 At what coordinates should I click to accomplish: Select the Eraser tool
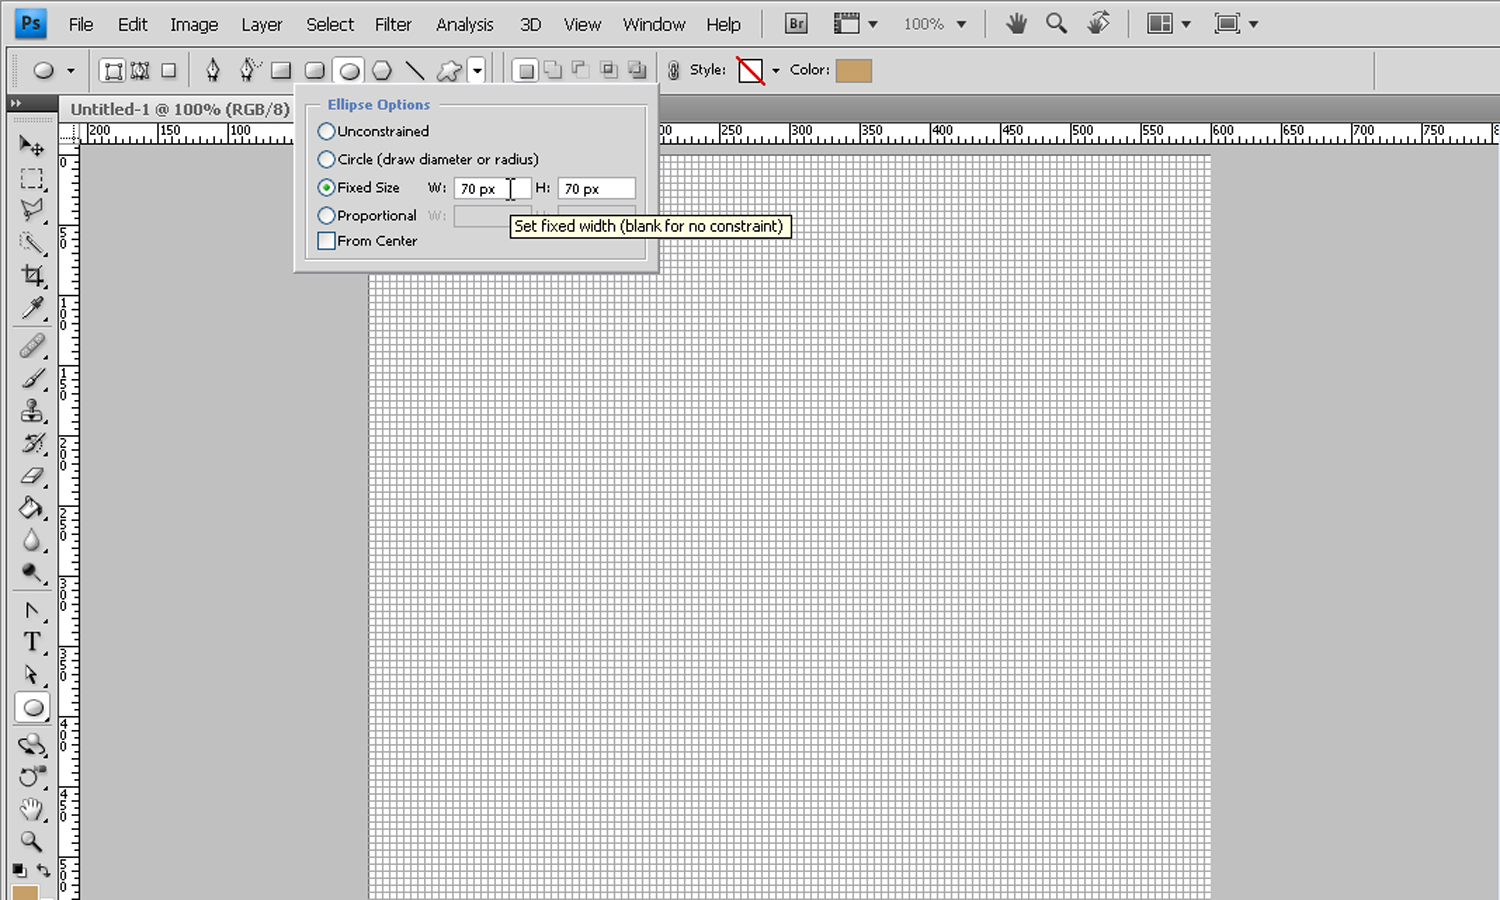pos(32,475)
